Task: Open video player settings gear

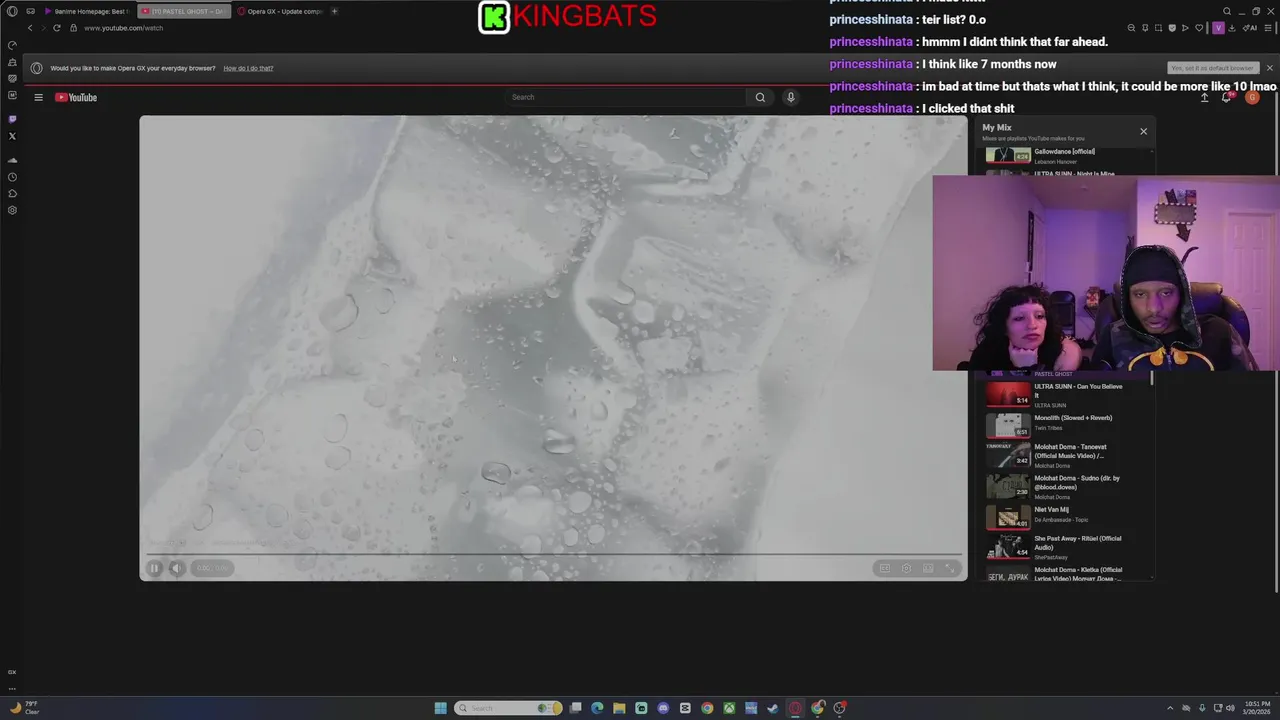Action: (906, 568)
